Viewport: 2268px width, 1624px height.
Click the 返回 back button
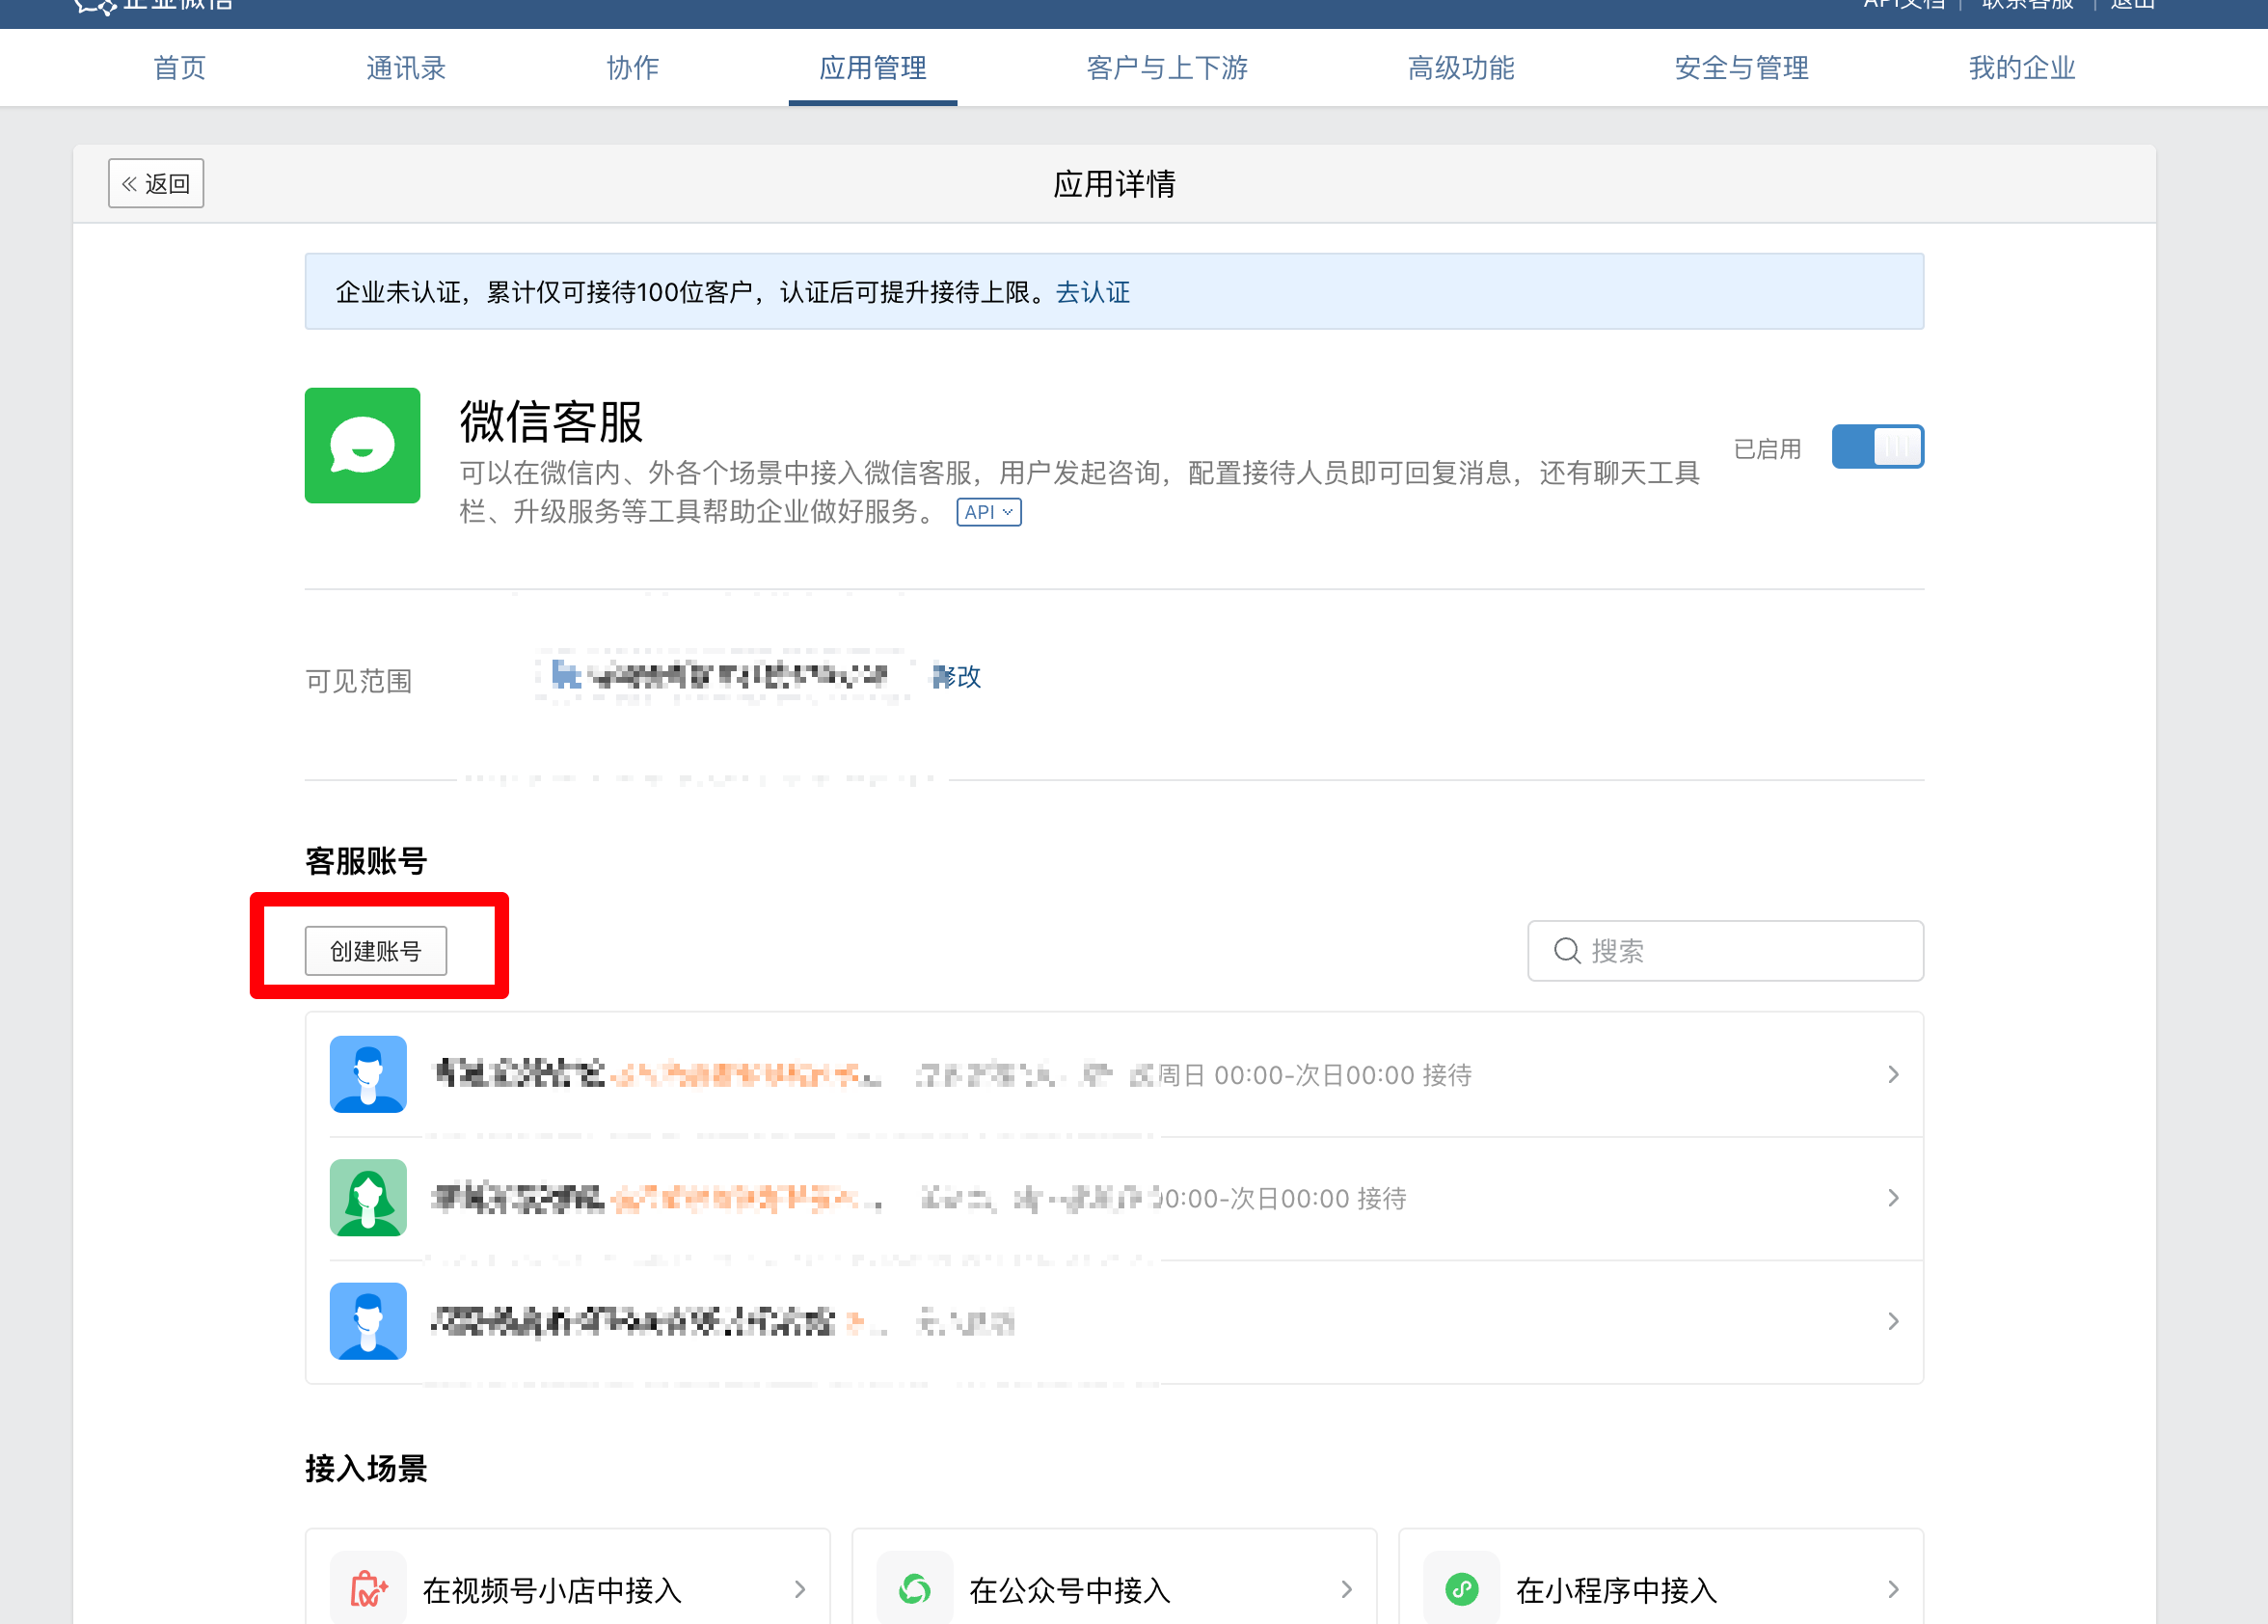click(x=156, y=183)
